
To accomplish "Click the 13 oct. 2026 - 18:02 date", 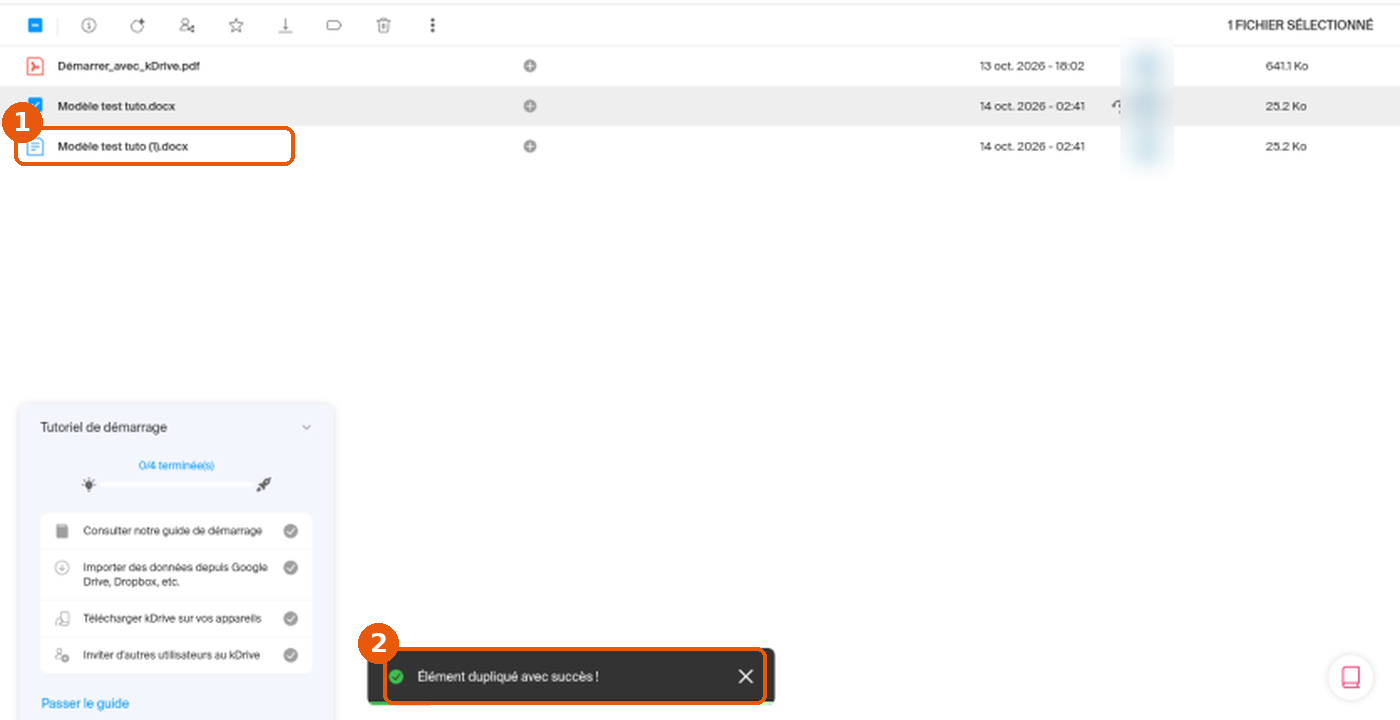I will coord(1032,66).
